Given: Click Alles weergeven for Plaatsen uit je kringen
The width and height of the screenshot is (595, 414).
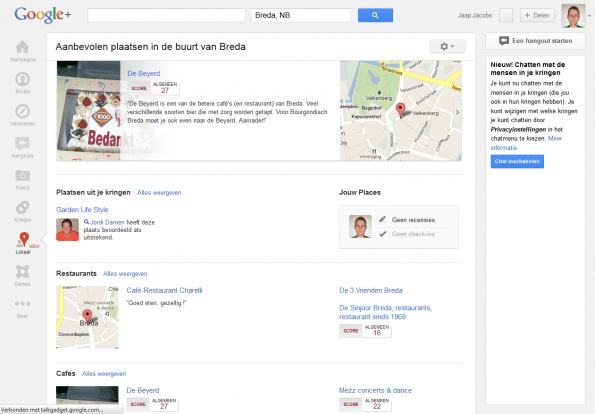Looking at the screenshot, I should click(159, 193).
